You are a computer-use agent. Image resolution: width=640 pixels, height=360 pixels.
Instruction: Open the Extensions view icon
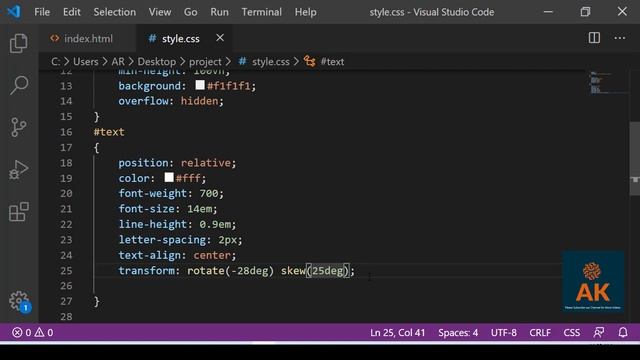pos(19,212)
